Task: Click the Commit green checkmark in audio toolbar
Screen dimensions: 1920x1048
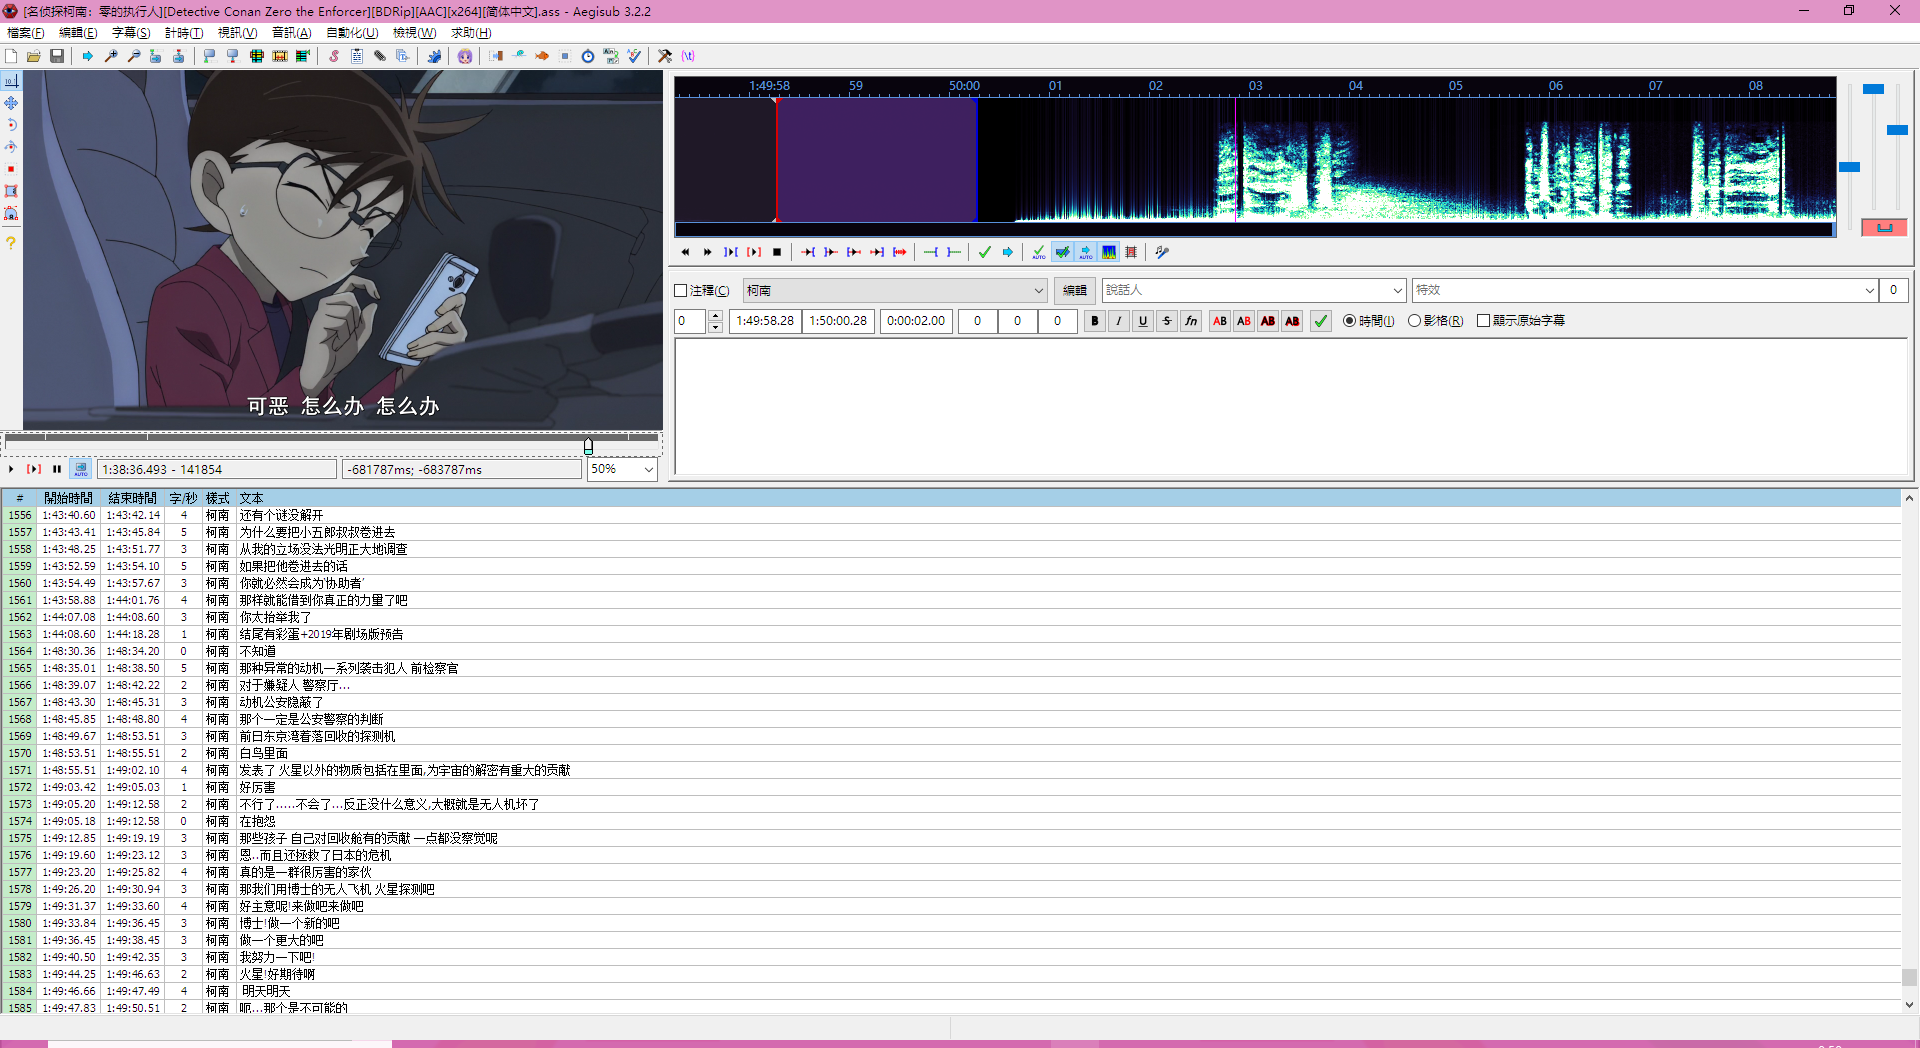Action: (x=985, y=252)
